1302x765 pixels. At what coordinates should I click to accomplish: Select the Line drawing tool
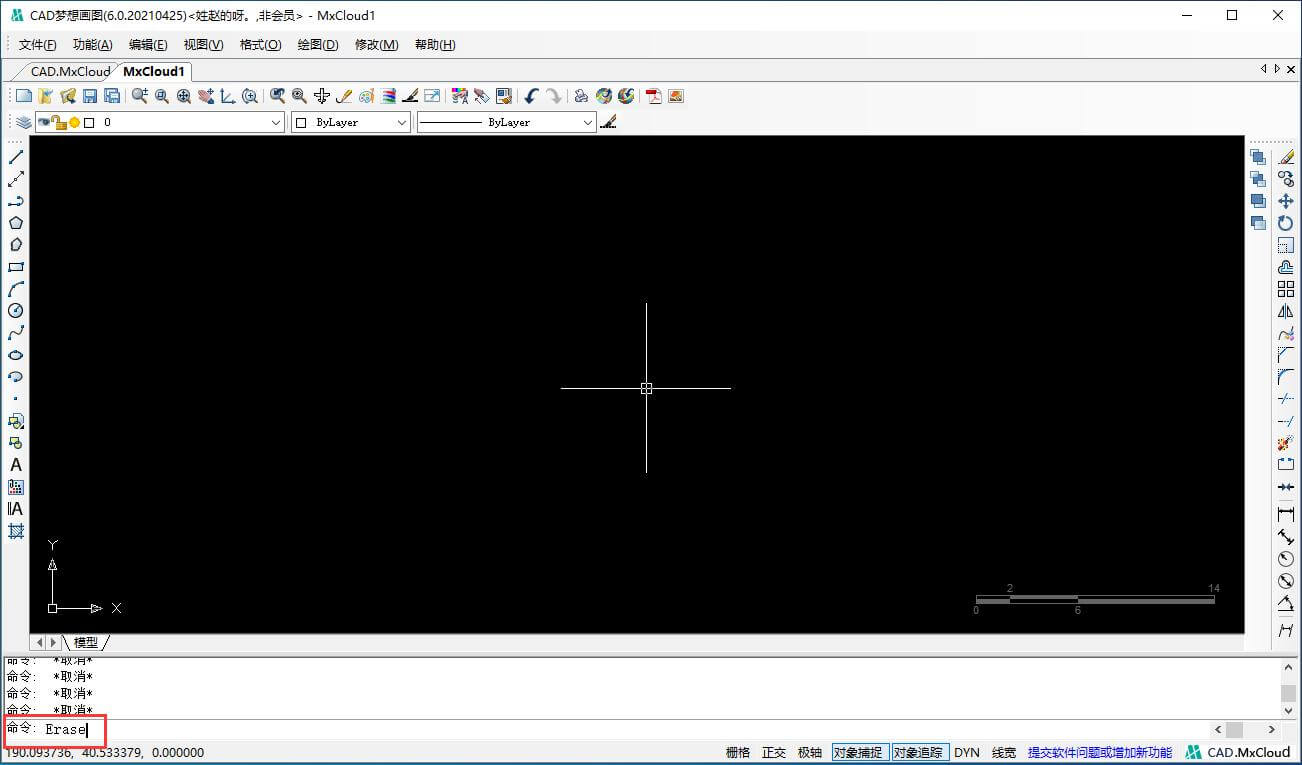coord(15,156)
